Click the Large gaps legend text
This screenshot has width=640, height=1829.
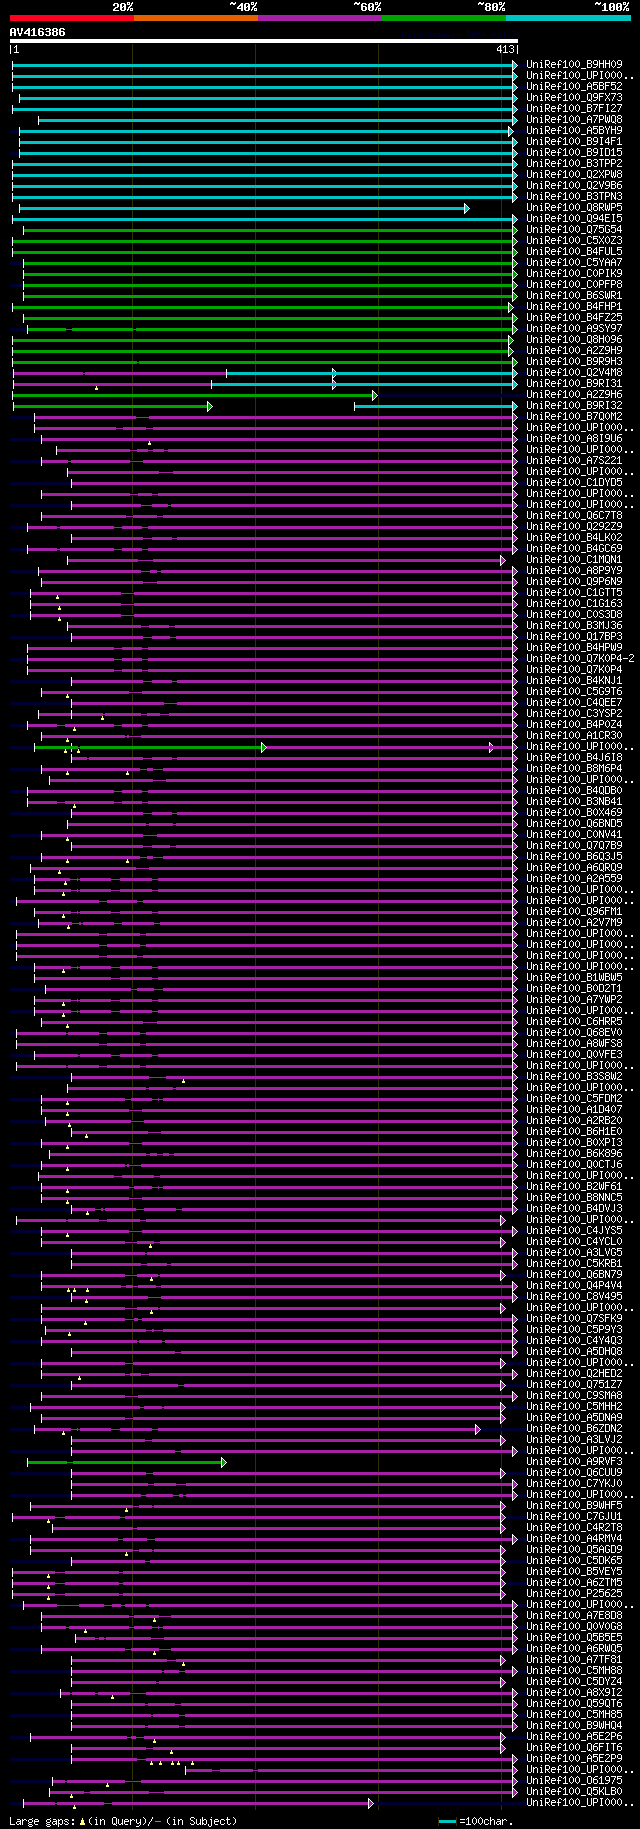coord(123,1822)
